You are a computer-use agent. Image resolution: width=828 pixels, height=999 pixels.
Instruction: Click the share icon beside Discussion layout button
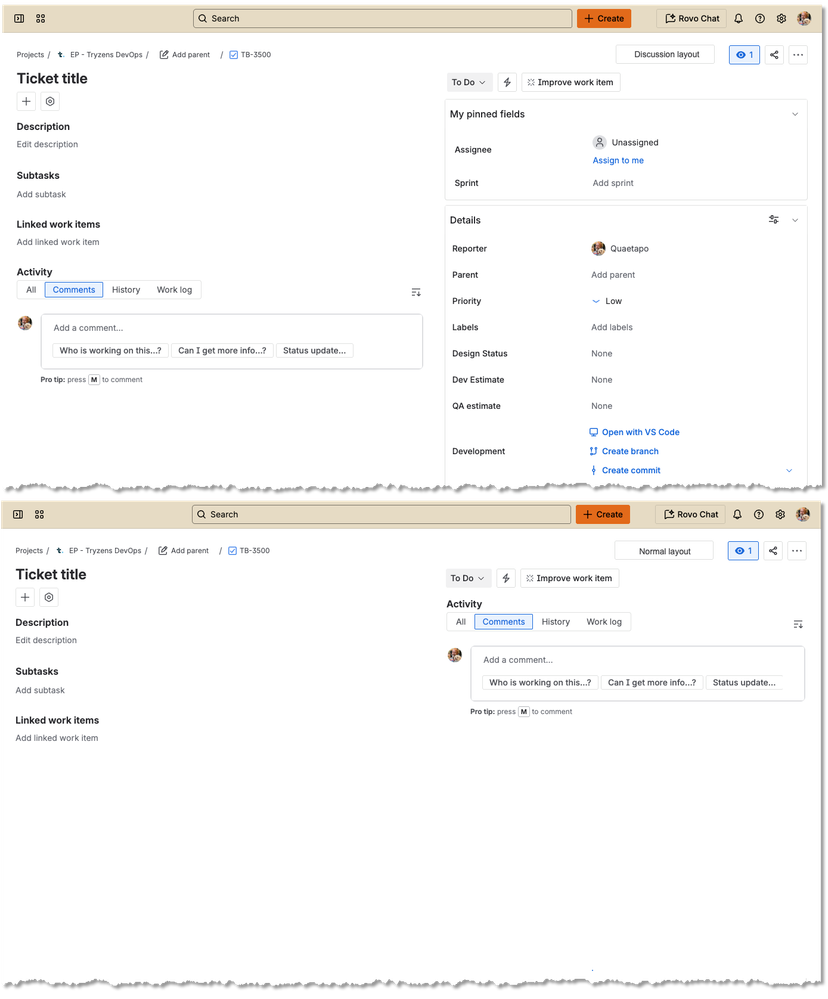coord(773,55)
